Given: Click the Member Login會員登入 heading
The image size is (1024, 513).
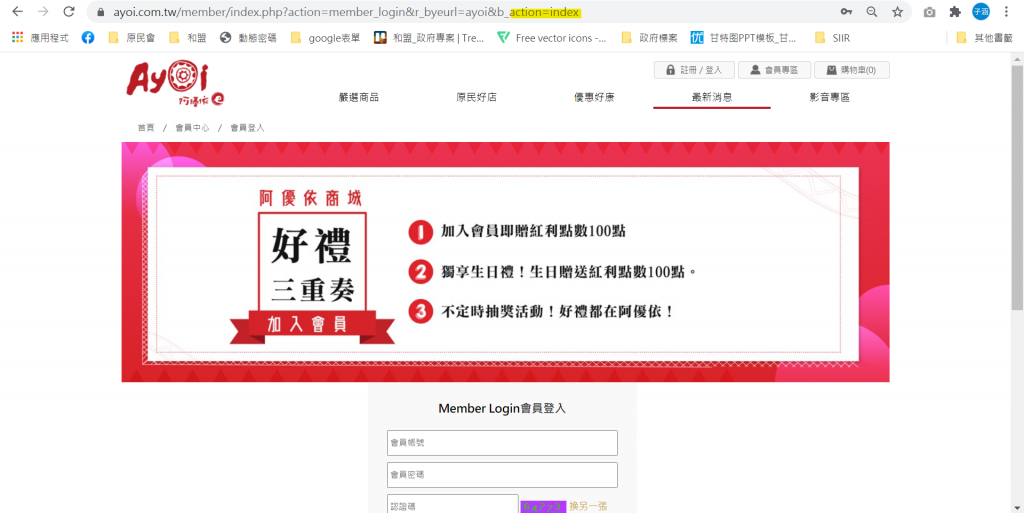Looking at the screenshot, I should [502, 409].
